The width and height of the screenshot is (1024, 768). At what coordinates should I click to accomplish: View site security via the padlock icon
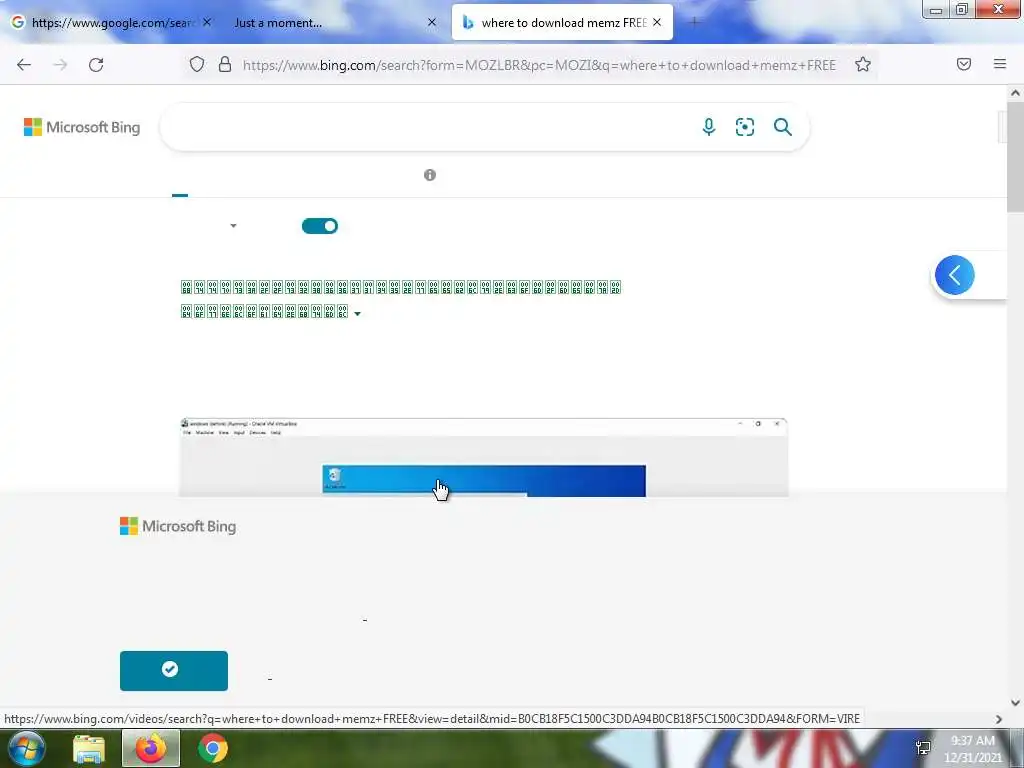tap(225, 64)
